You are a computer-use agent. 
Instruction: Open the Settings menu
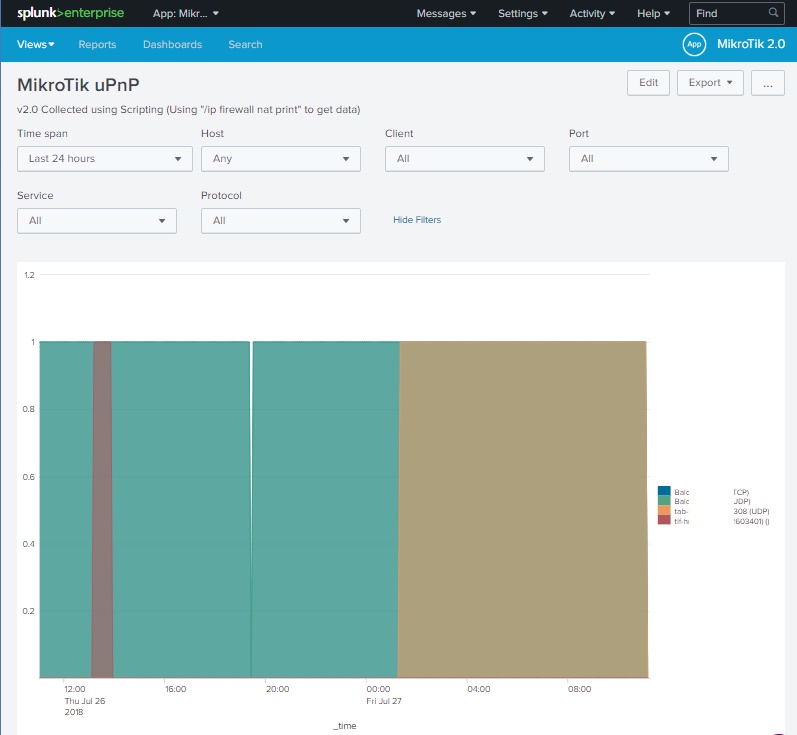523,14
